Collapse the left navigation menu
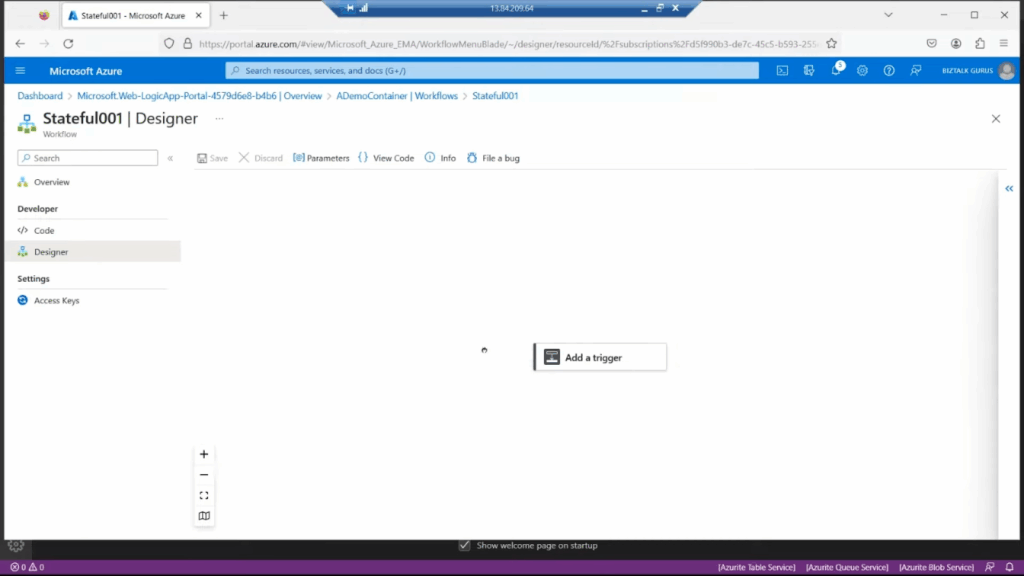The height and width of the screenshot is (576, 1024). 170,158
